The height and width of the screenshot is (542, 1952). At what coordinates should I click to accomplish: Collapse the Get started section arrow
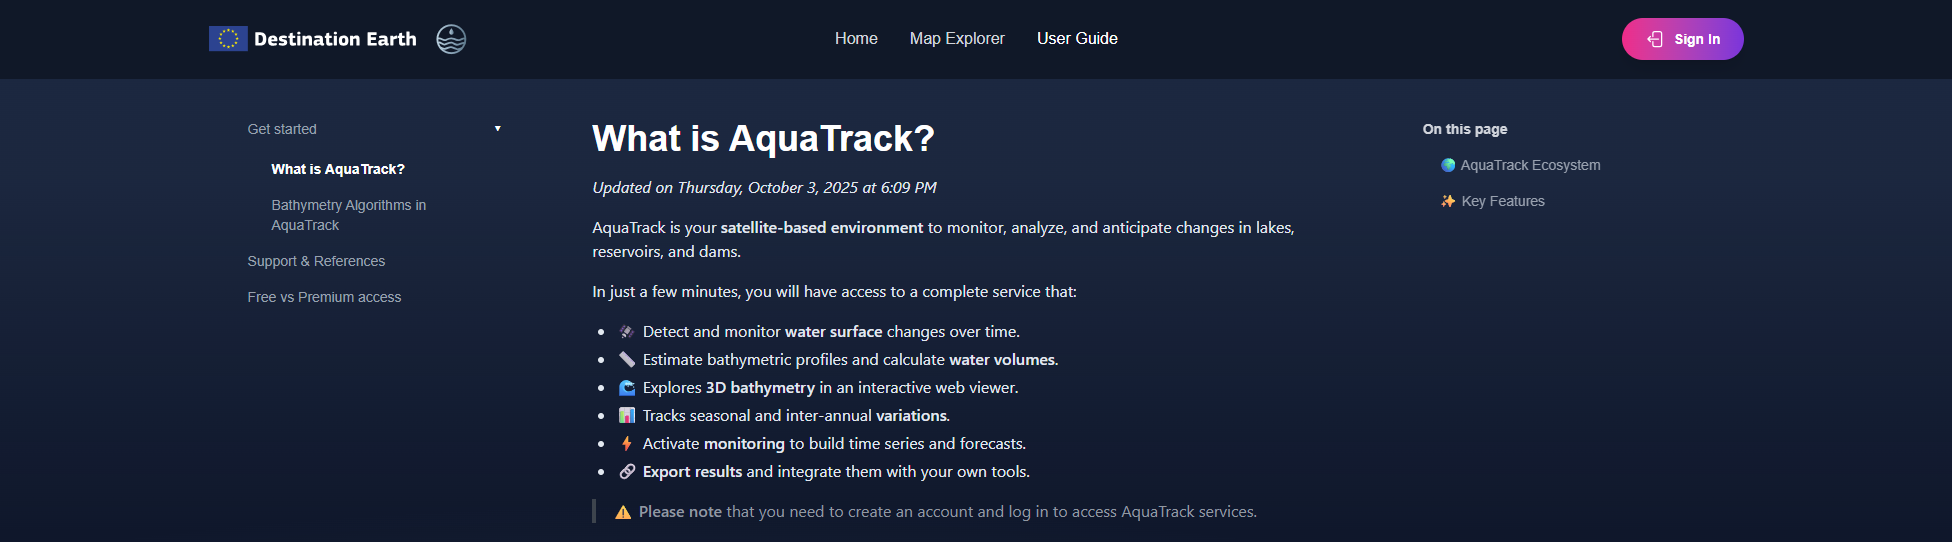(x=498, y=129)
